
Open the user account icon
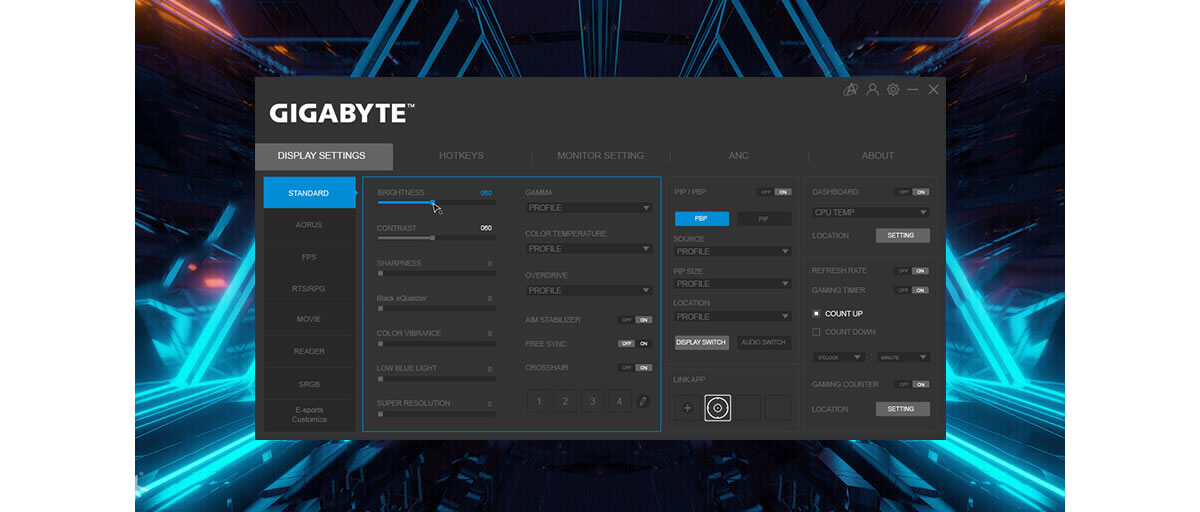click(872, 90)
